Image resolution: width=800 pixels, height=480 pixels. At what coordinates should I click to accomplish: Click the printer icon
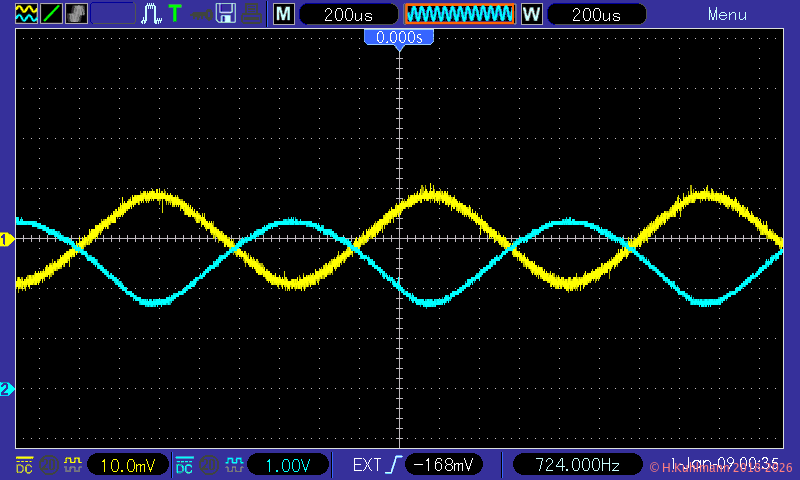(x=252, y=14)
